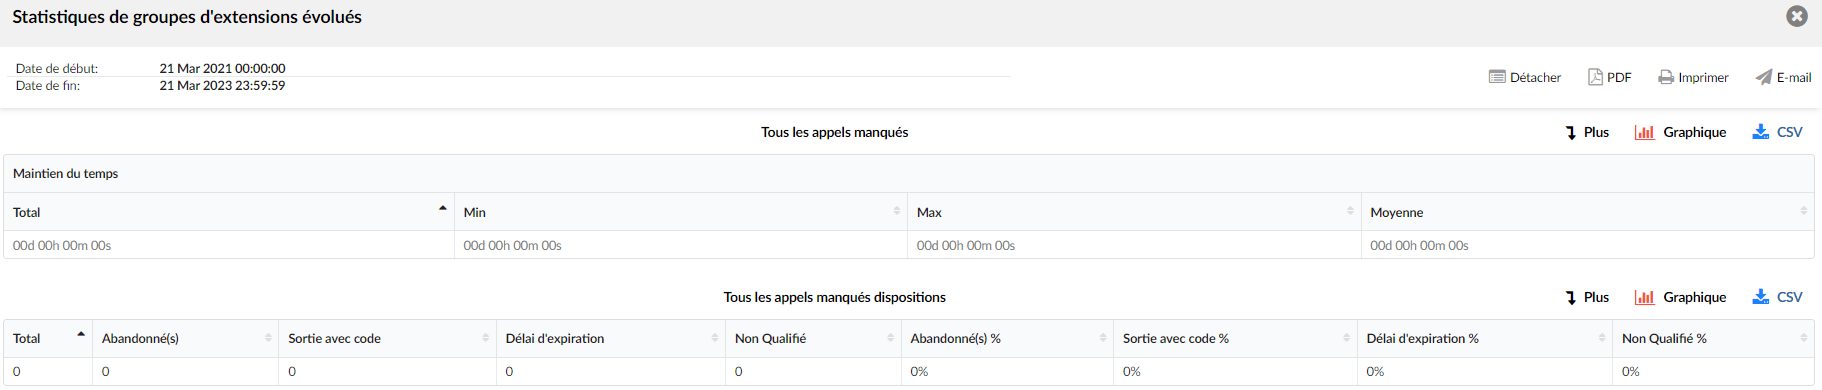Click the Tous les appels manqués heading
Screen dimensions: 1822x390
point(834,132)
